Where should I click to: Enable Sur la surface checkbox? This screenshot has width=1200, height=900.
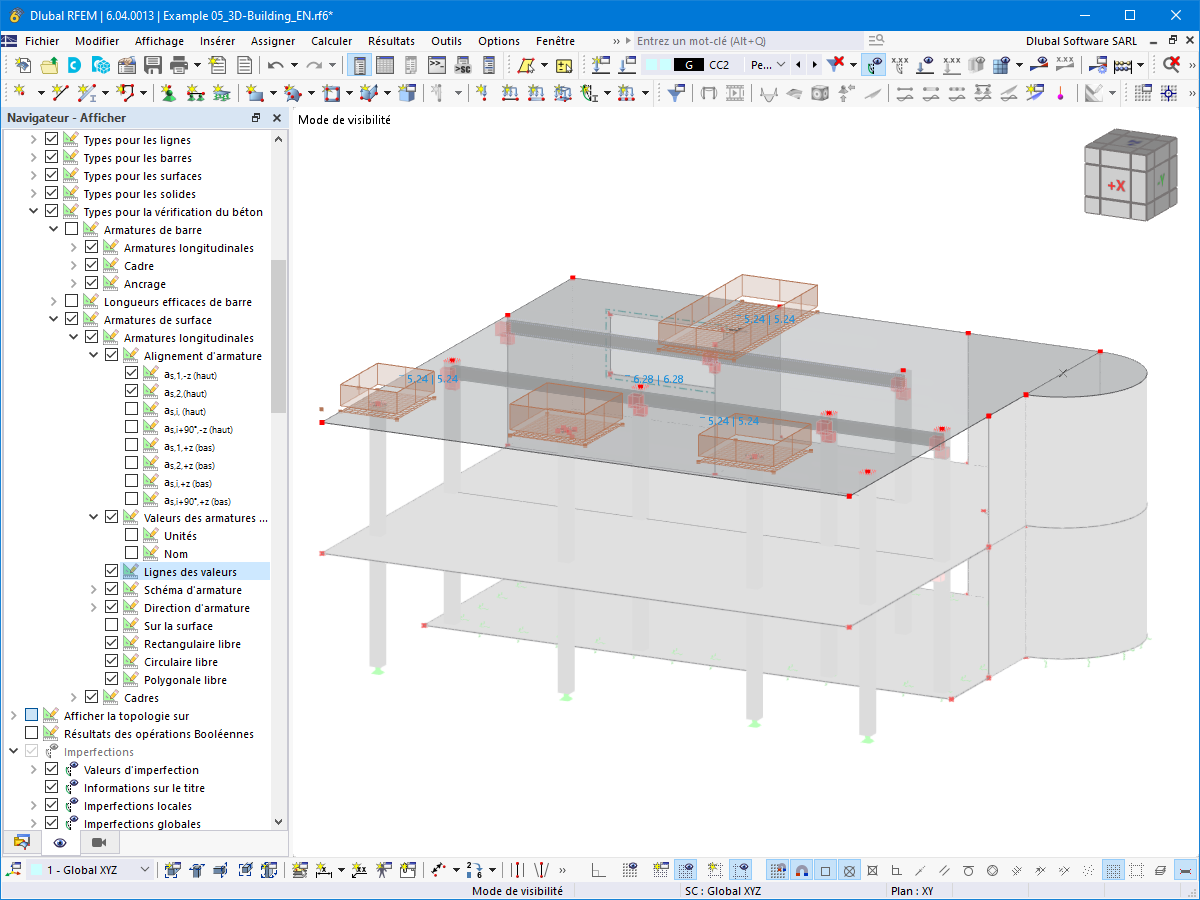click(112, 626)
